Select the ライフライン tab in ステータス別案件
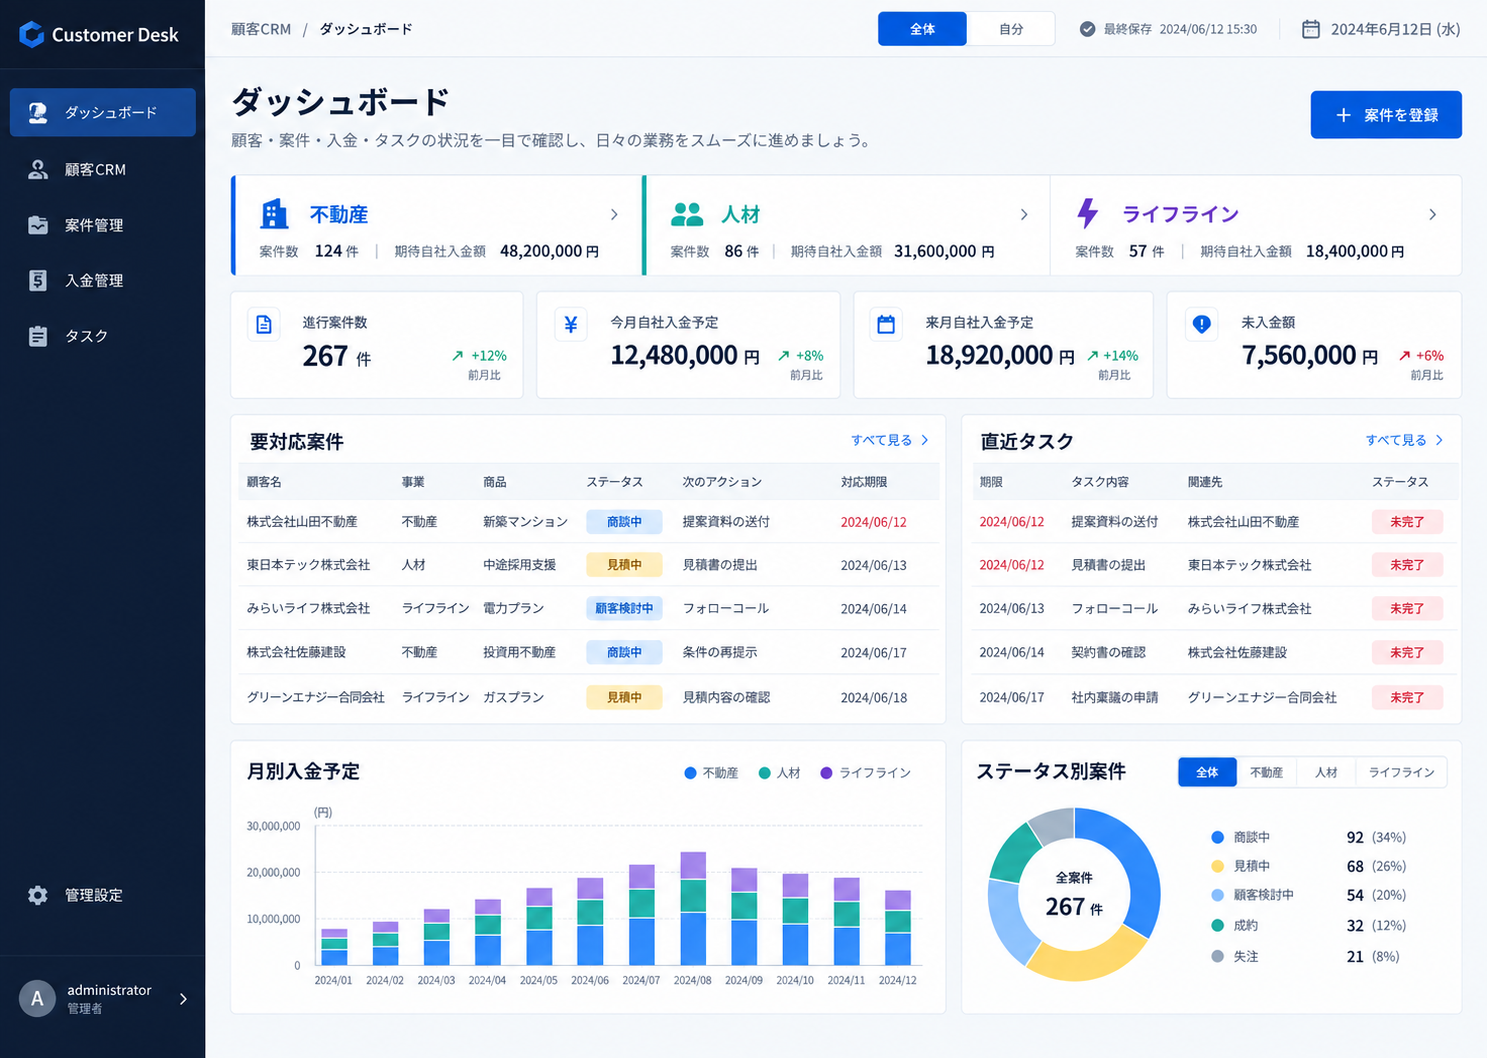 point(1401,772)
